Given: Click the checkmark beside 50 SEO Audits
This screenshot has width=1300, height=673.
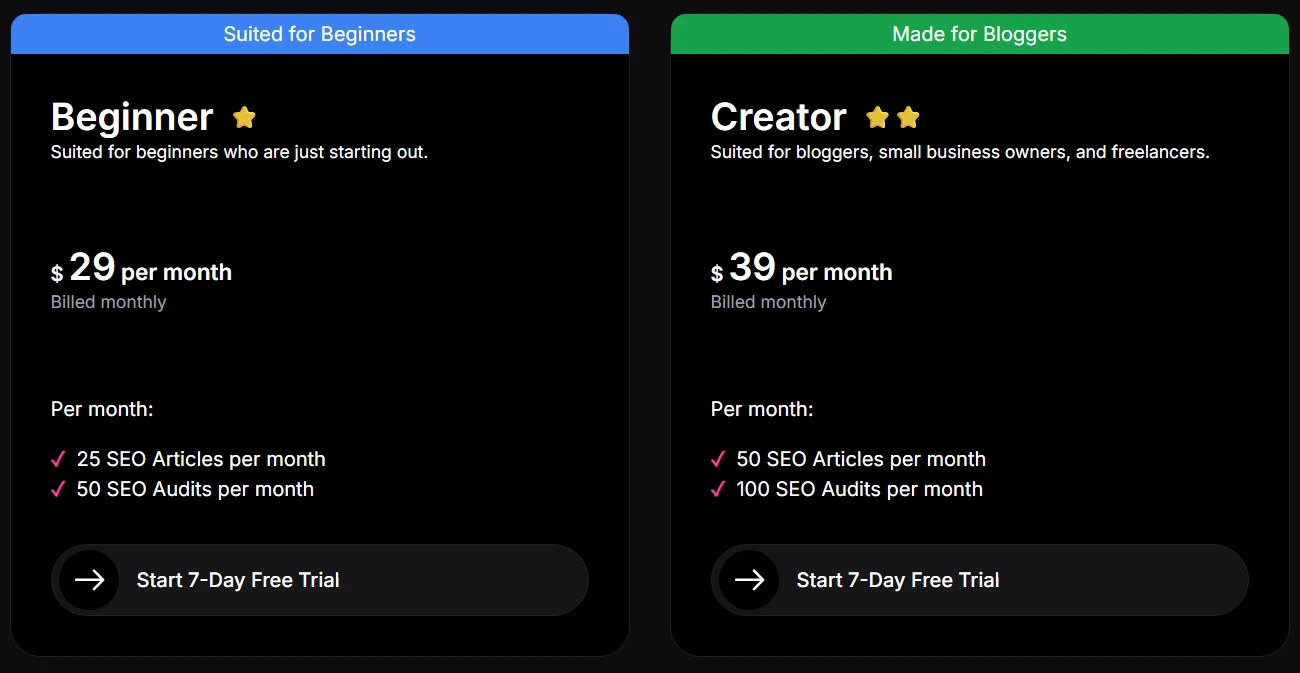Looking at the screenshot, I should tap(57, 489).
